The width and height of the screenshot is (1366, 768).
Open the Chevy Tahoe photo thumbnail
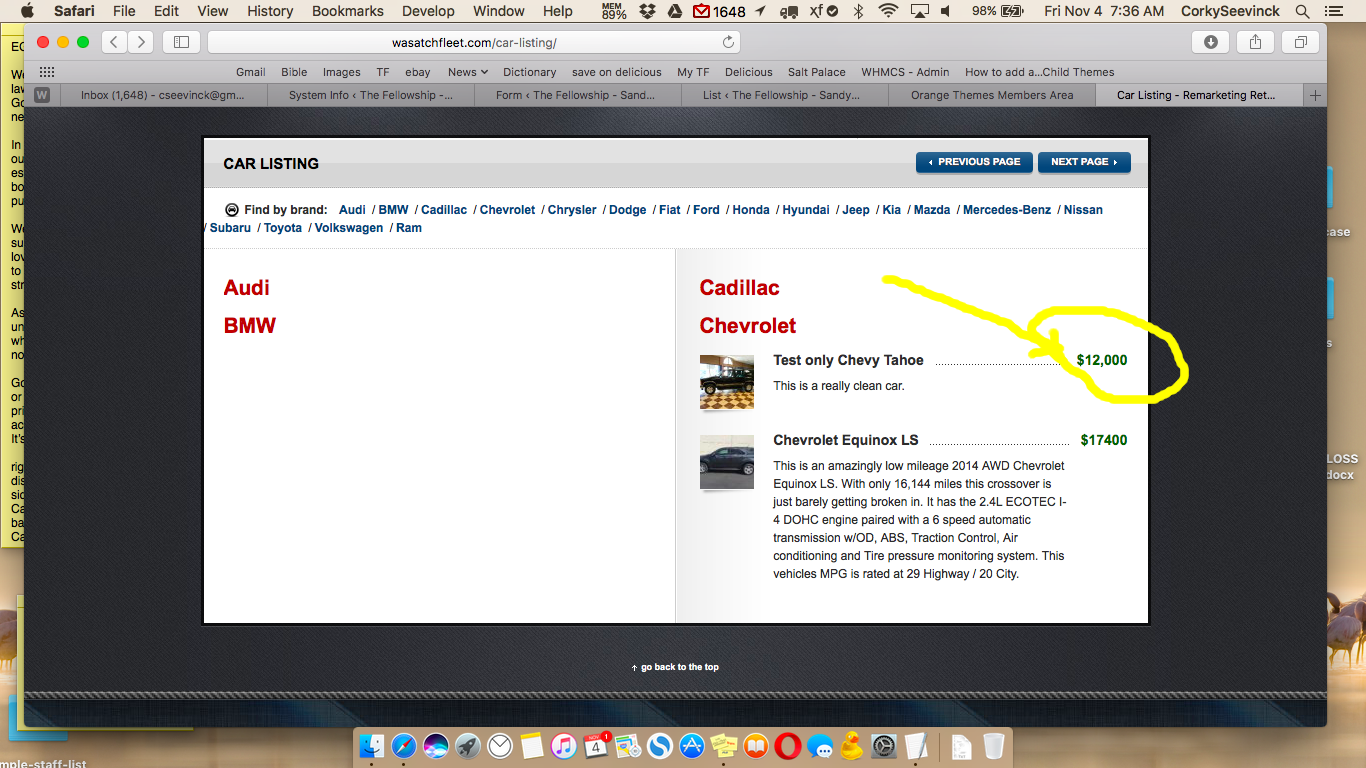(727, 381)
